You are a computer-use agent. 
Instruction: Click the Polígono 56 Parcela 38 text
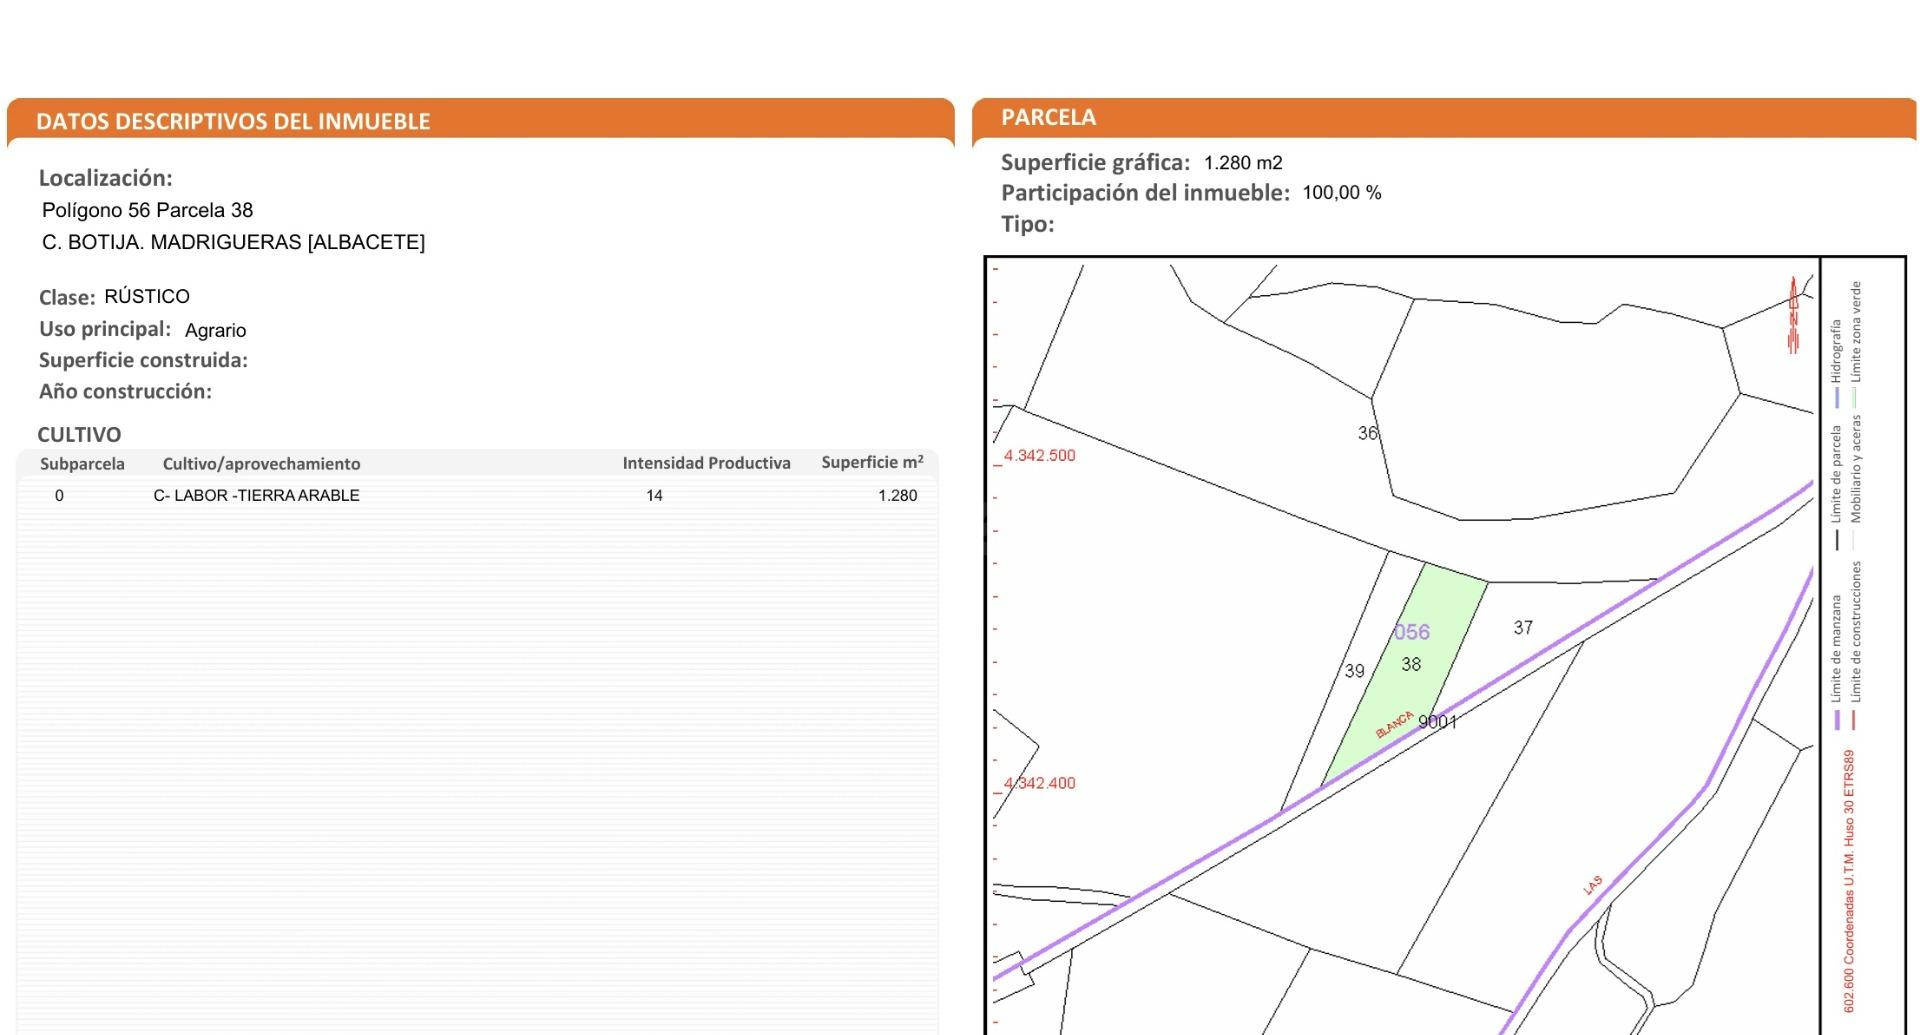coord(147,210)
